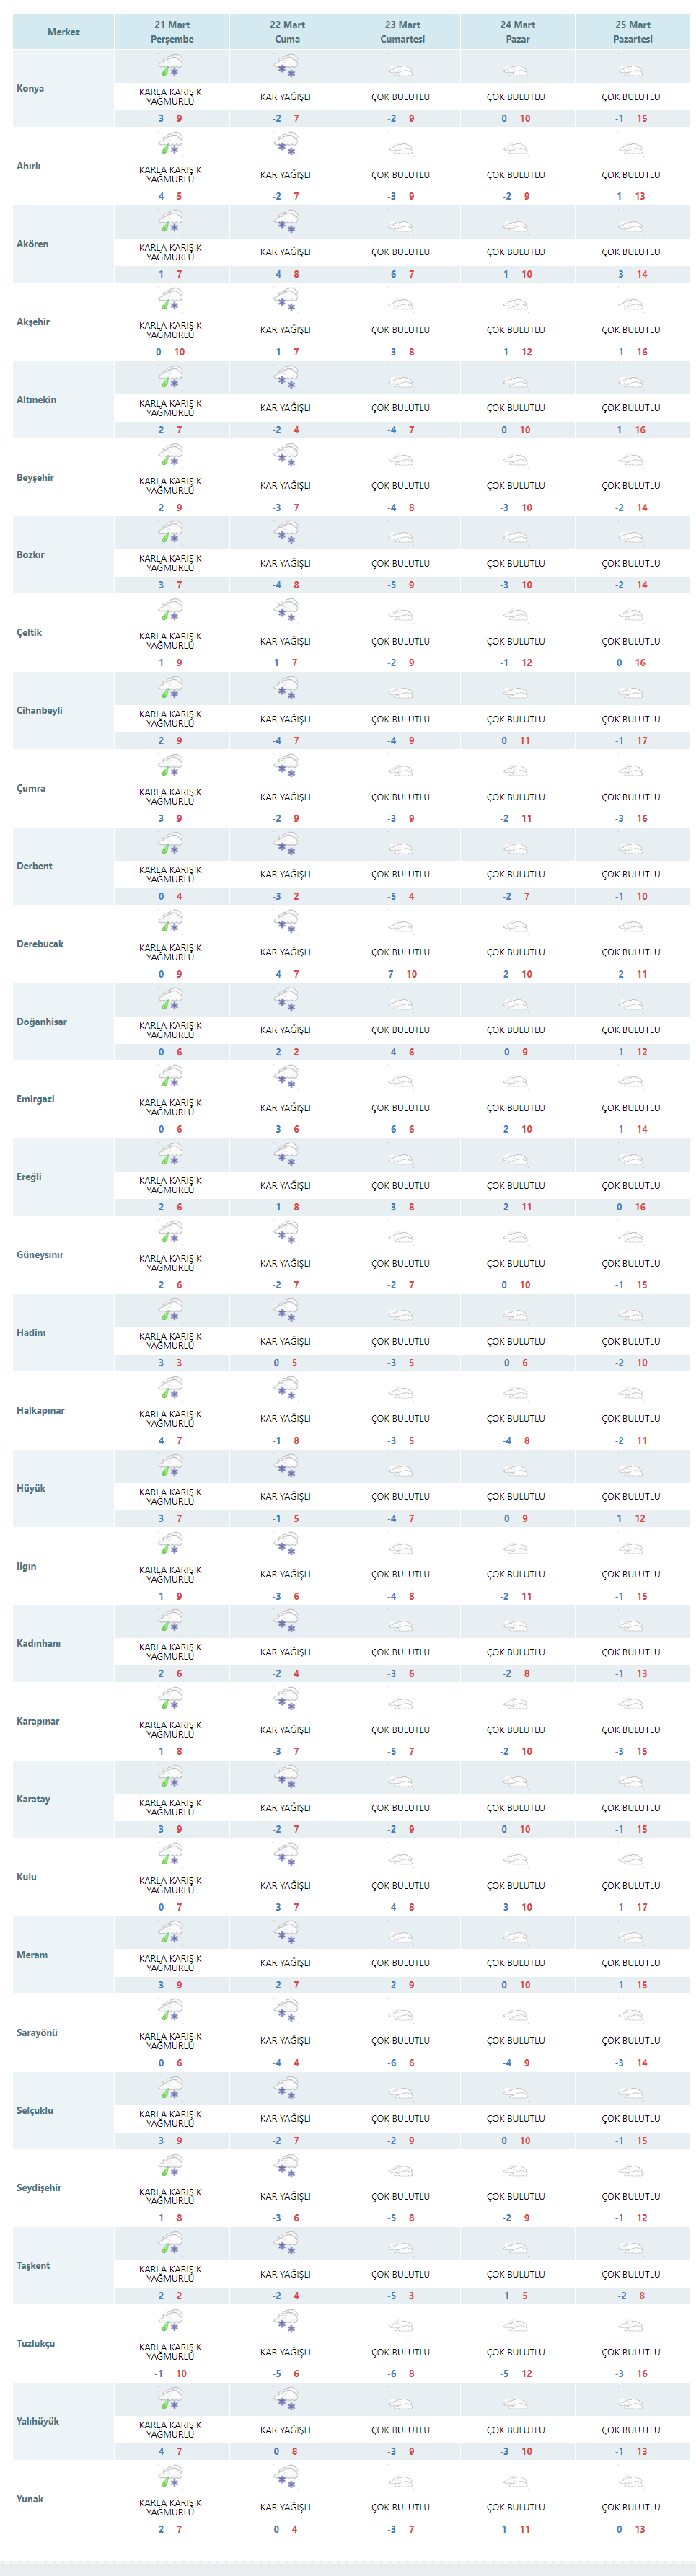Open the Beyşehir district row label

[x=35, y=478]
